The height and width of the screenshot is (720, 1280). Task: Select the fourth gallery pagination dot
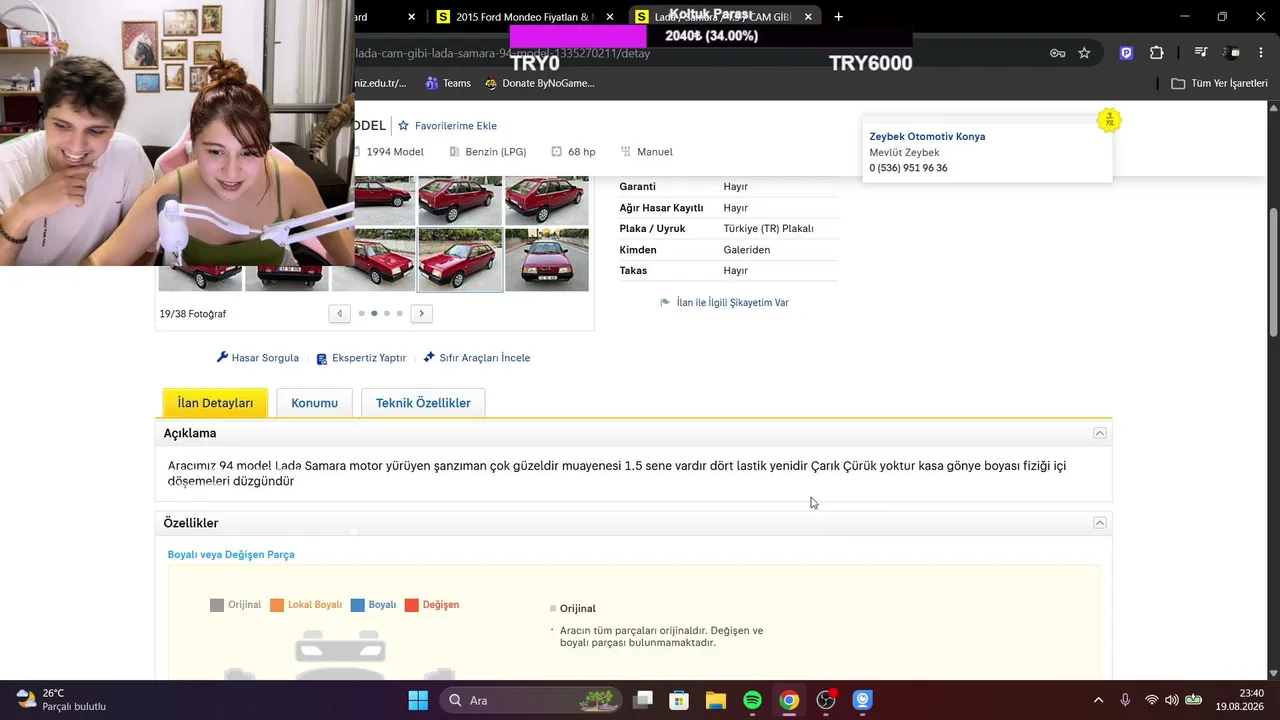400,314
